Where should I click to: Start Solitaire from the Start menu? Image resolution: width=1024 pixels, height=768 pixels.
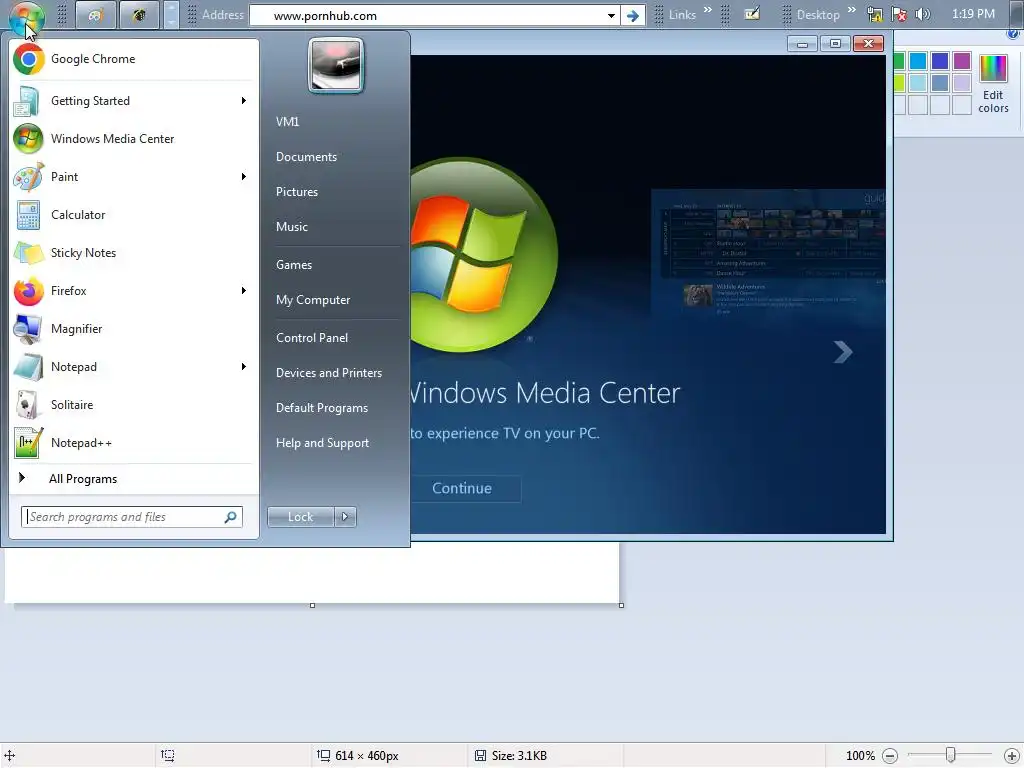133,405
